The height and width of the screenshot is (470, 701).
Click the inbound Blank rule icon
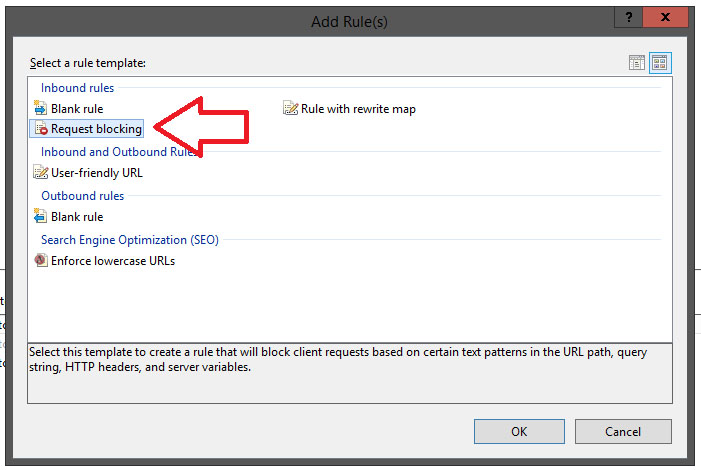pos(40,108)
